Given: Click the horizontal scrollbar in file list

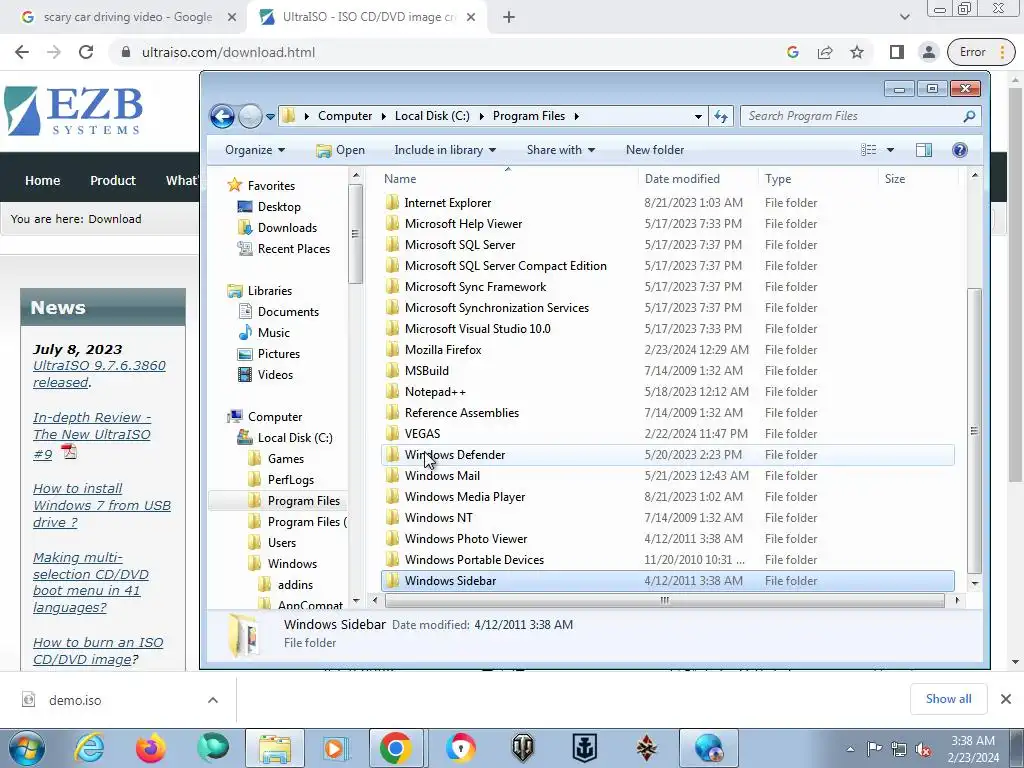Looking at the screenshot, I should tap(664, 600).
